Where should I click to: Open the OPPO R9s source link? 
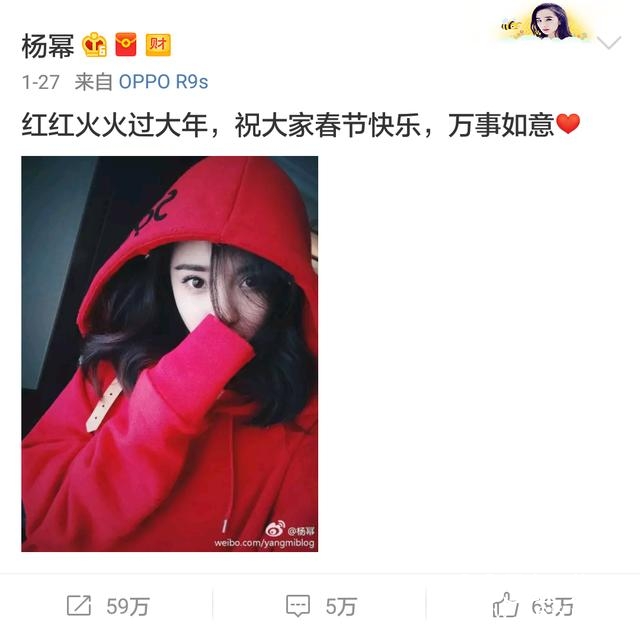[163, 82]
